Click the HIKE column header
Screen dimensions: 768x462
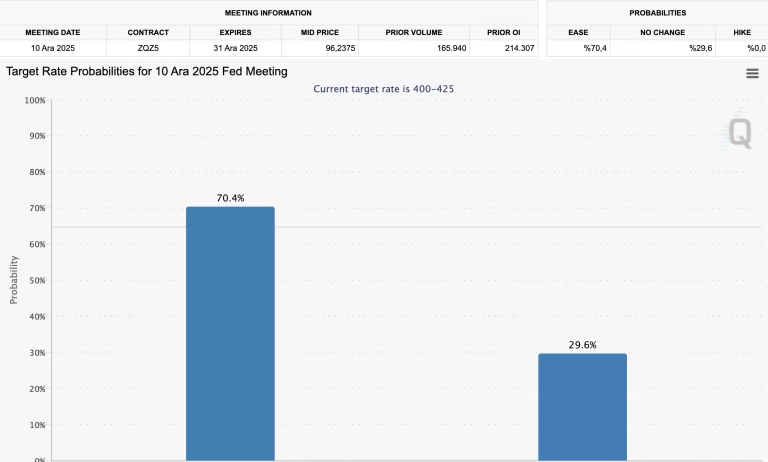point(742,32)
